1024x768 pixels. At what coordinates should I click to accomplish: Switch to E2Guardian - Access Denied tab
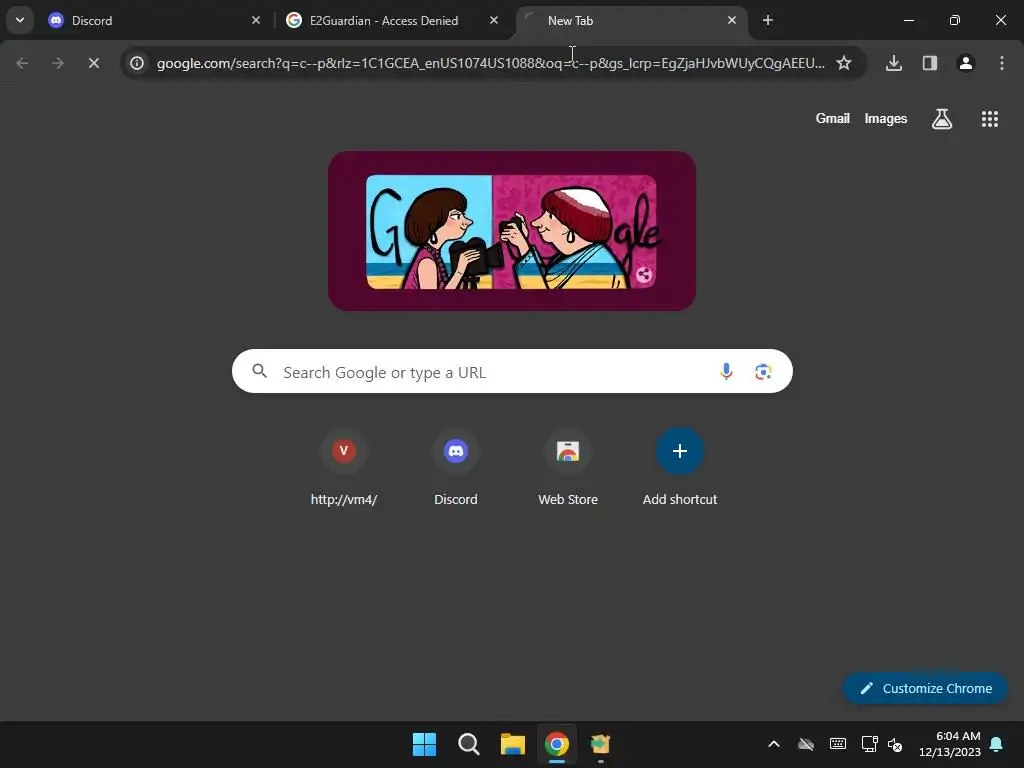(393, 20)
